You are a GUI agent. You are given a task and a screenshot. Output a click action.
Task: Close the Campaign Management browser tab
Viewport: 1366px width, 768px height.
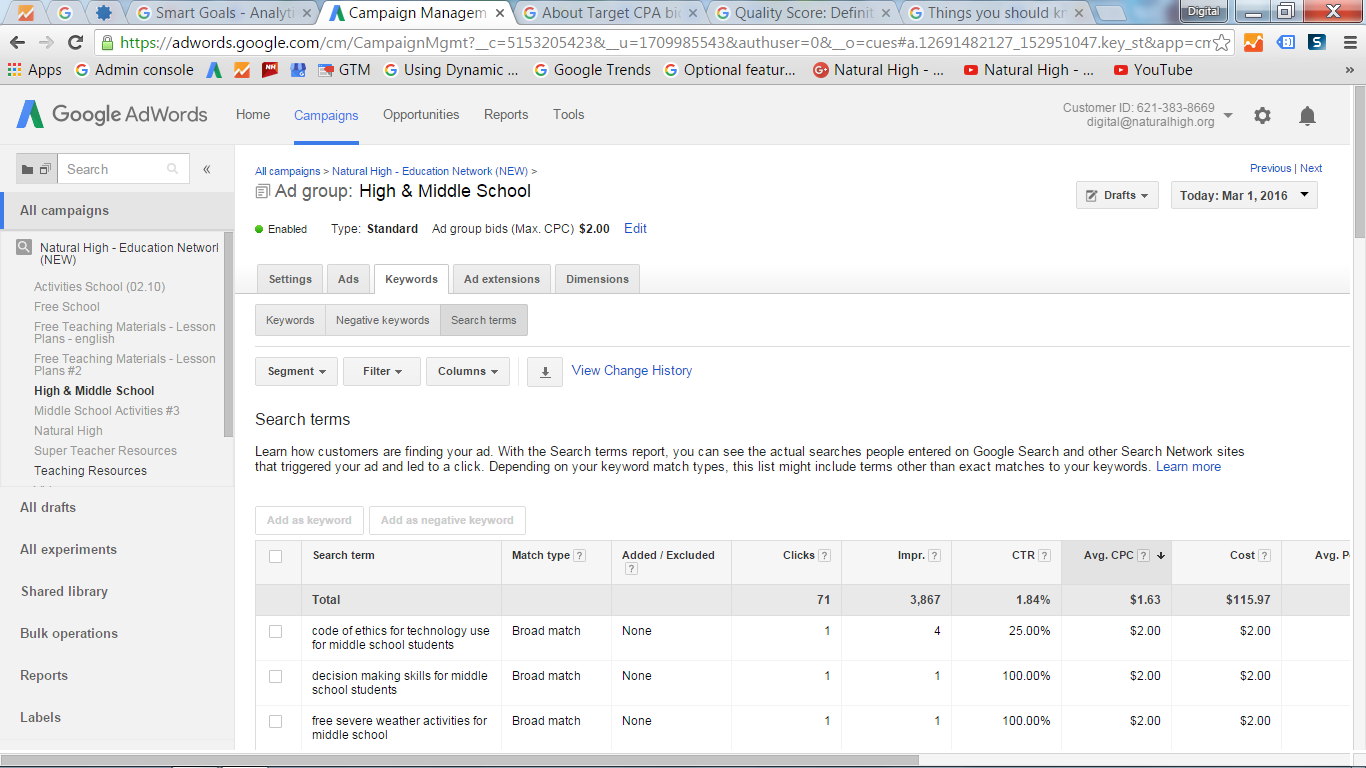pyautogui.click(x=500, y=13)
